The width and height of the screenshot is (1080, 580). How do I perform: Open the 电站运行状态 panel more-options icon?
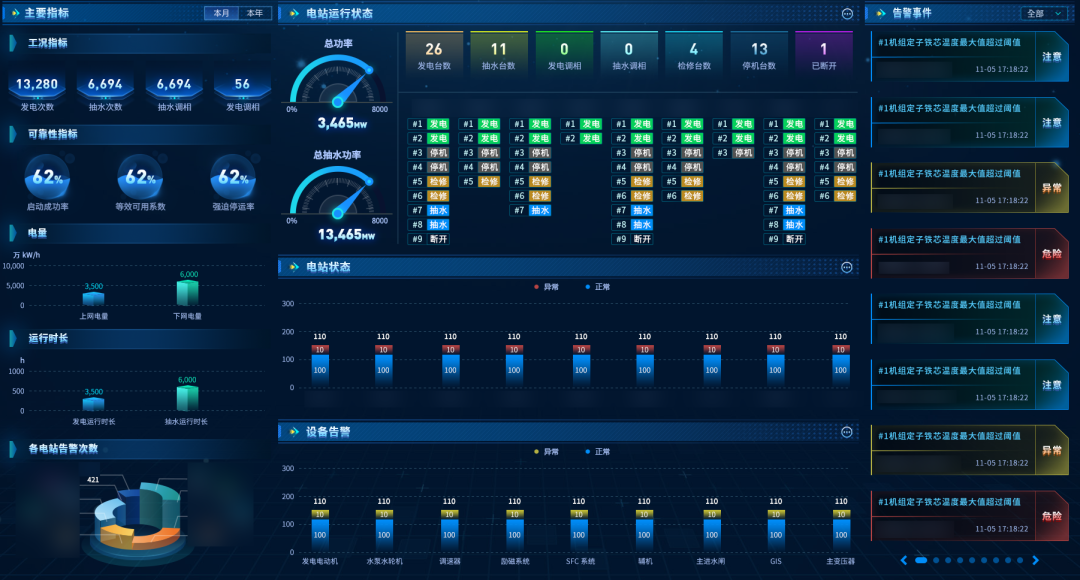(847, 14)
